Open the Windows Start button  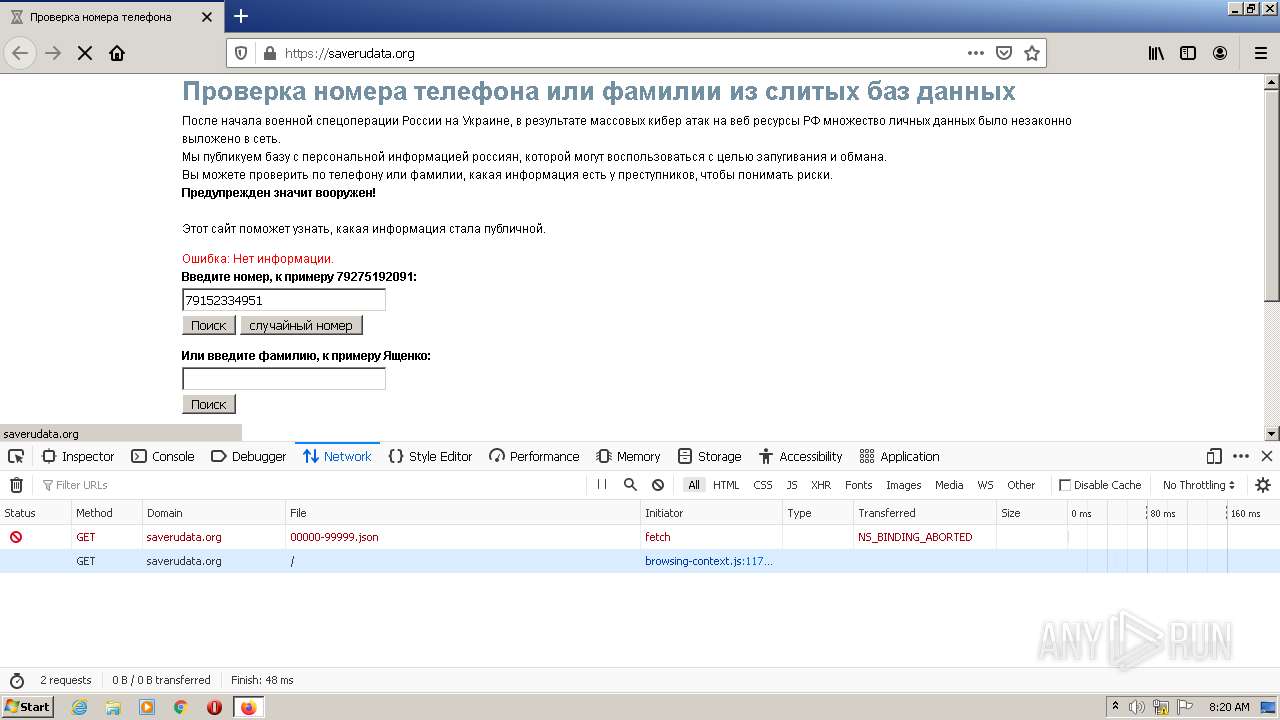tap(27, 706)
